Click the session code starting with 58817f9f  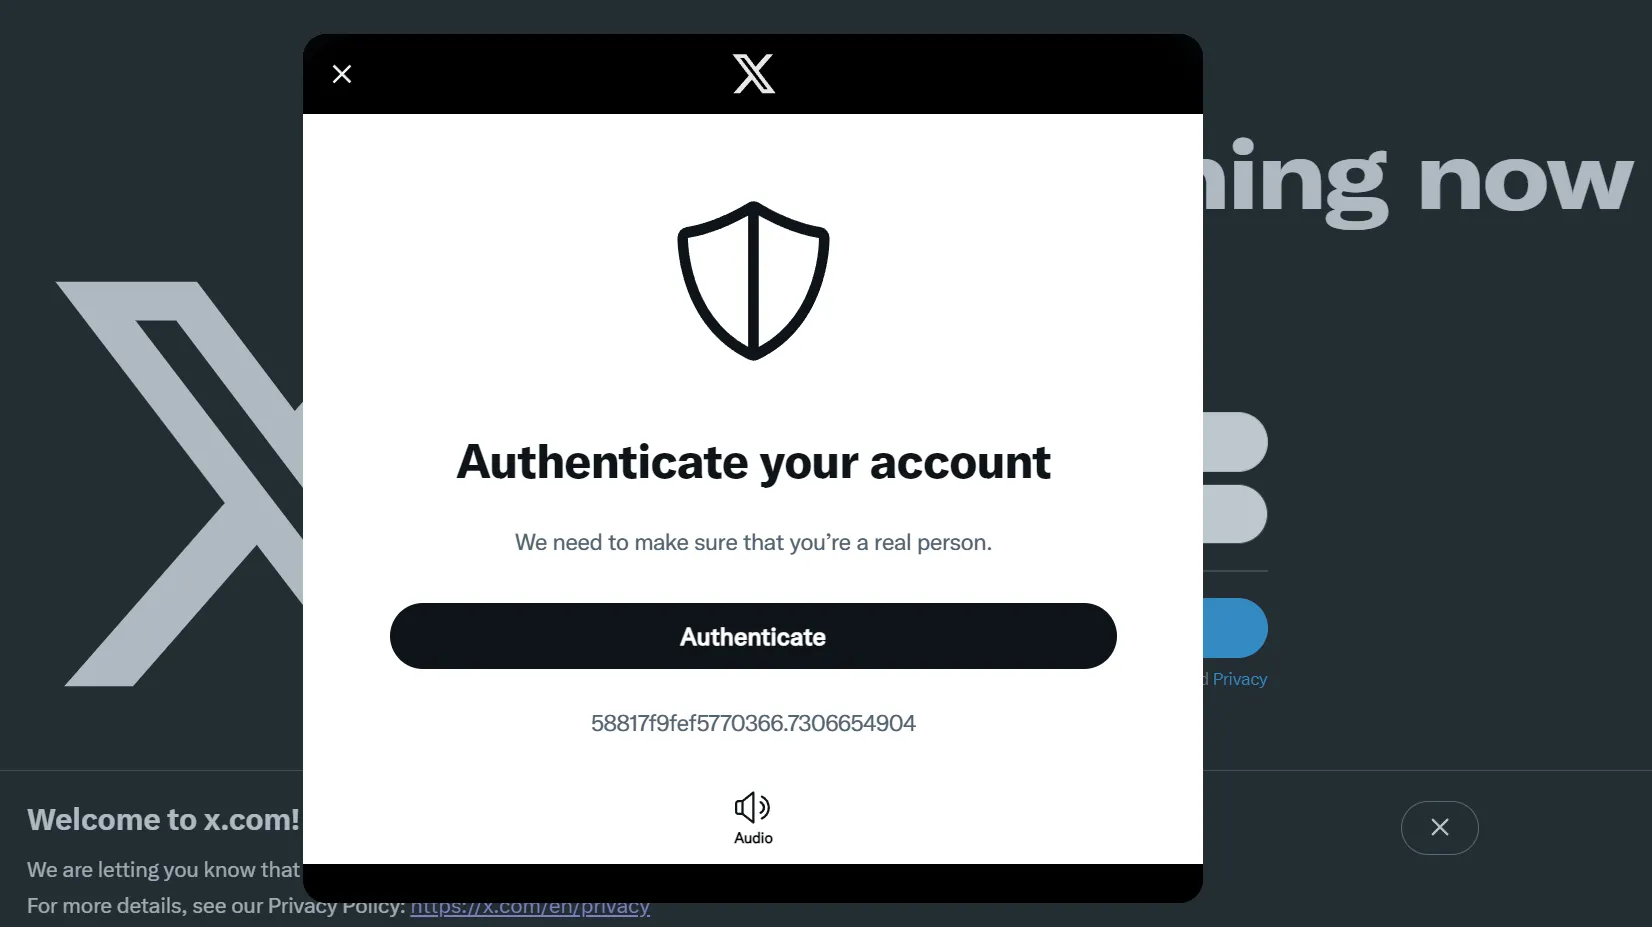(x=753, y=723)
